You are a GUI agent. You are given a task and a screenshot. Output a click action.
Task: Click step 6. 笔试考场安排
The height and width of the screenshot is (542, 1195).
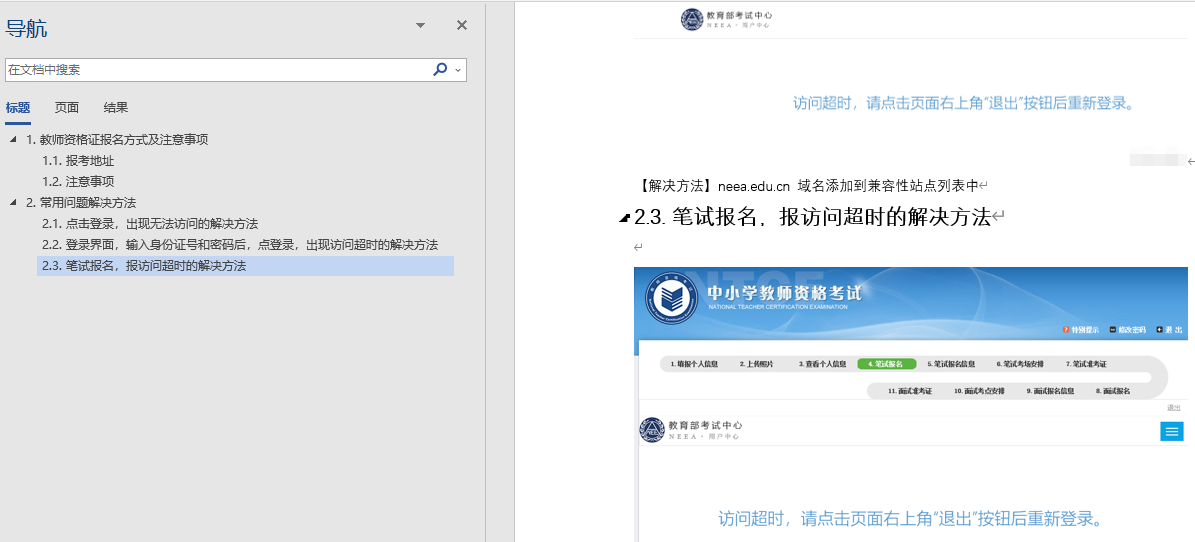(1020, 364)
